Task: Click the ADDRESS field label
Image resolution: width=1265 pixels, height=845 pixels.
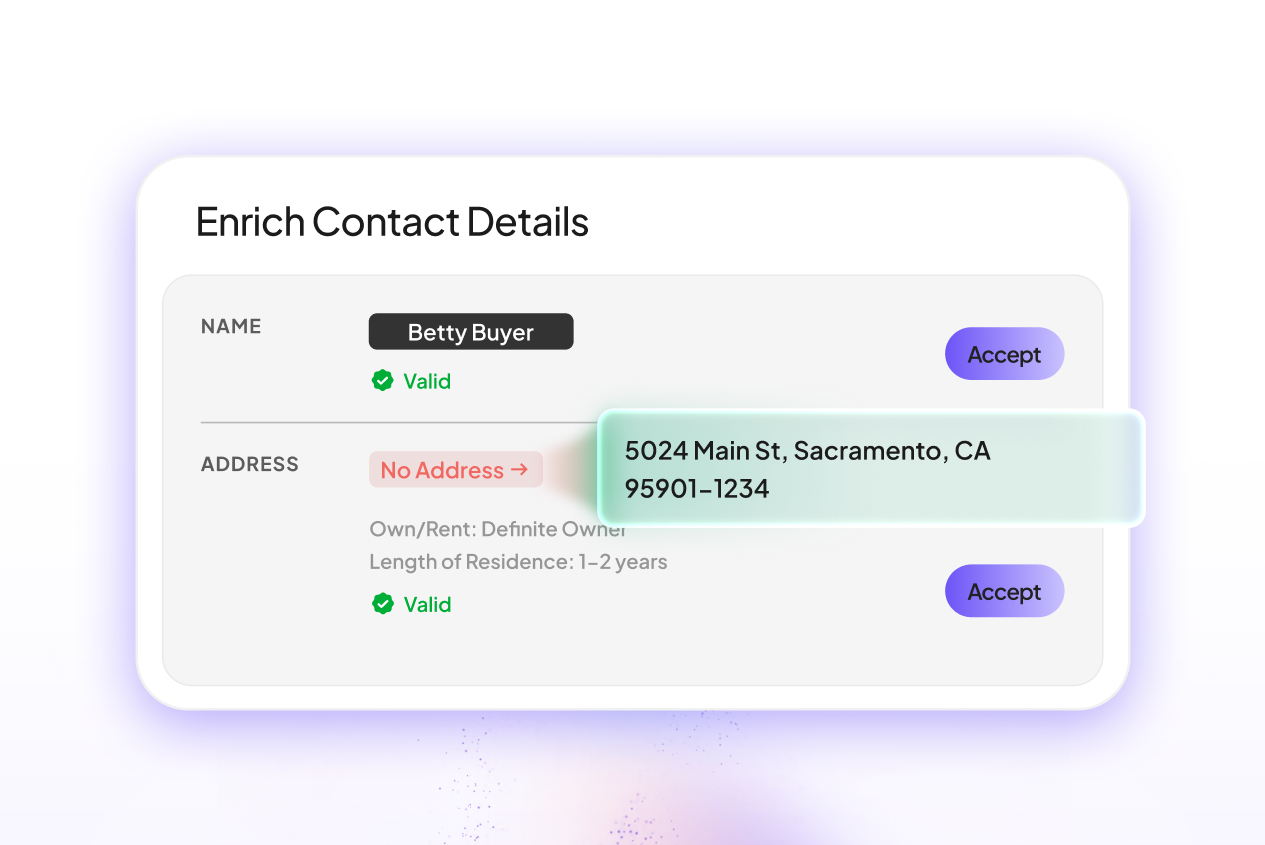Action: pos(250,464)
